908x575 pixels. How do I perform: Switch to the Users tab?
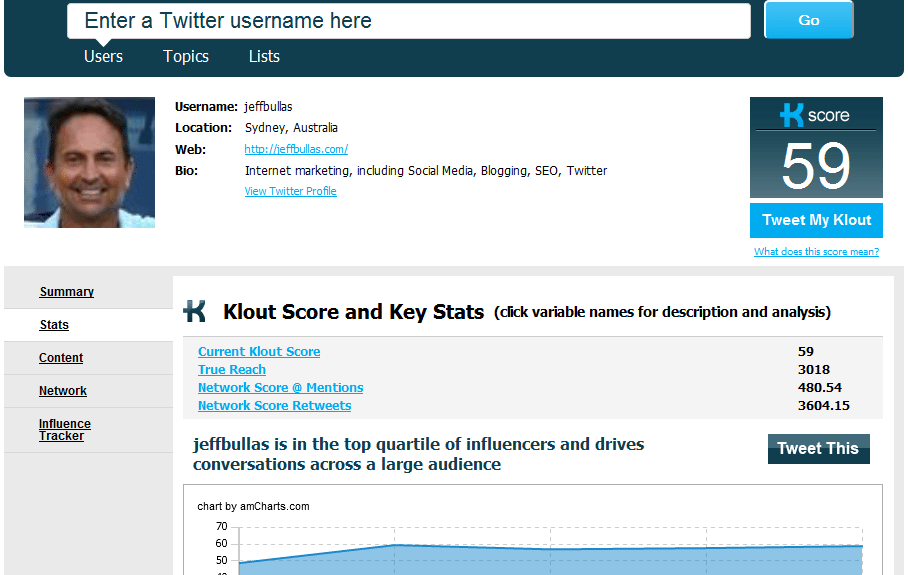click(x=103, y=56)
